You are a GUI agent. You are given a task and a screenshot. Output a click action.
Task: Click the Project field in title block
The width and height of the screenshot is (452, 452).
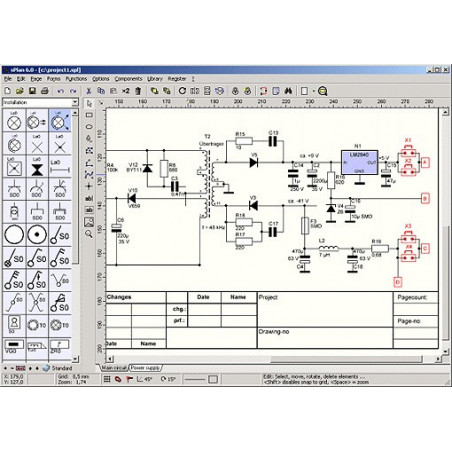point(325,309)
